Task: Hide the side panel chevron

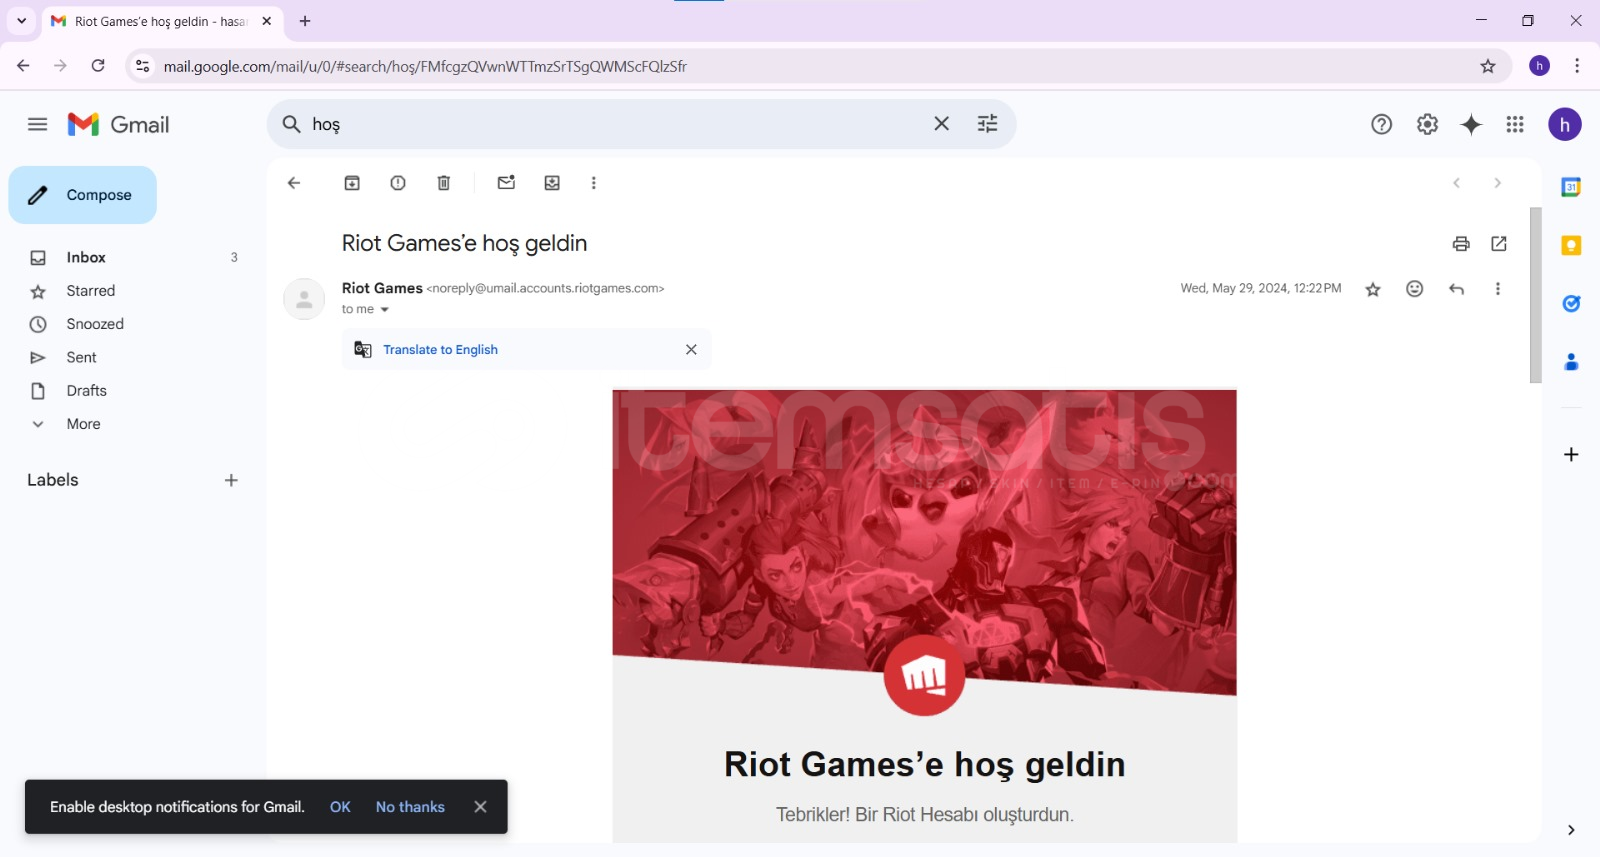Action: pos(1571,830)
